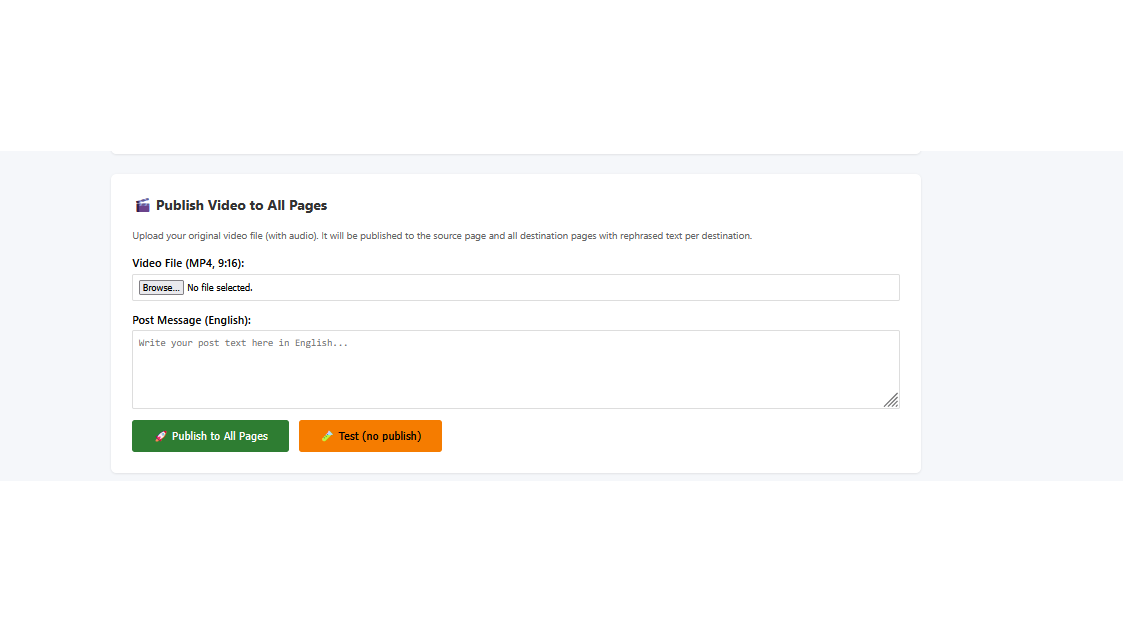Click the "No file selected." text
This screenshot has height=632, width=1123.
point(220,287)
